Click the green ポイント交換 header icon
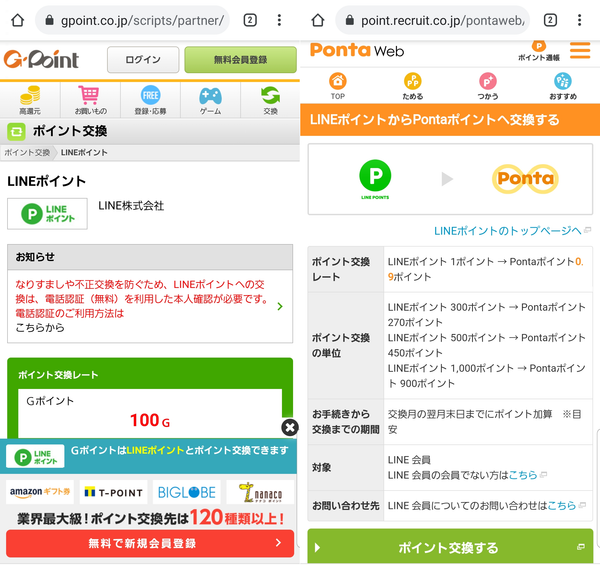Viewport: 600px width, 567px height. [16, 132]
